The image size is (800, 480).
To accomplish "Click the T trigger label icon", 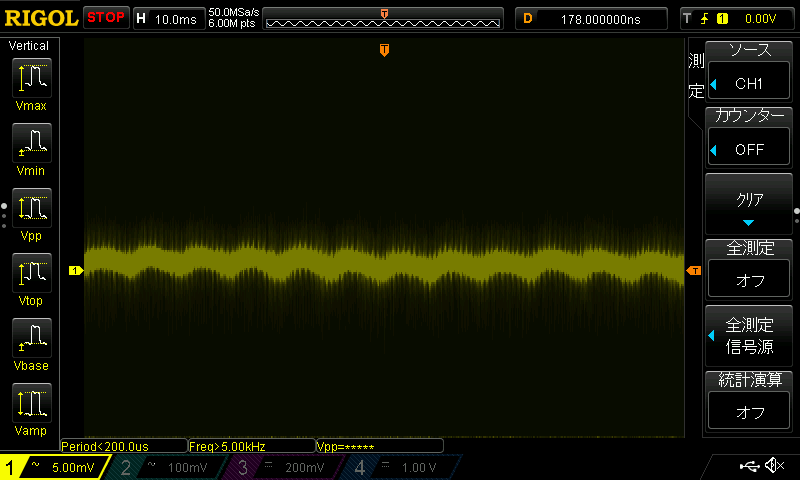I will (687, 18).
